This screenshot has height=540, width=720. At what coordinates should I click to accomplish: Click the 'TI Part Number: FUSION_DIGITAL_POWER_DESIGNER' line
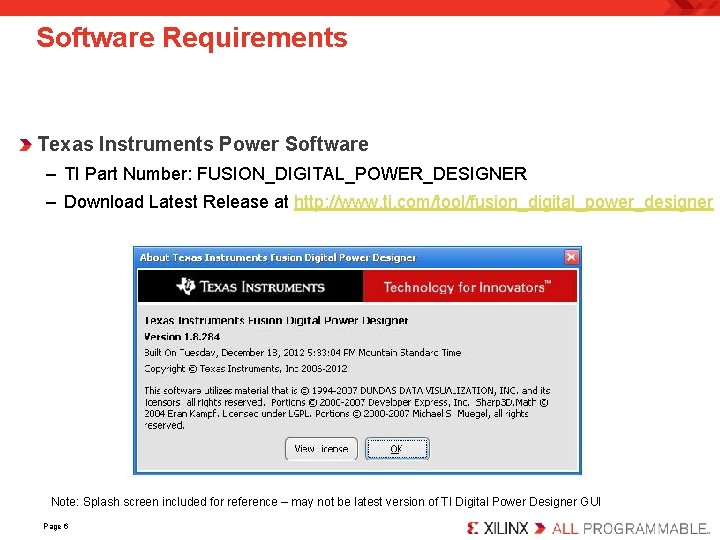point(295,174)
